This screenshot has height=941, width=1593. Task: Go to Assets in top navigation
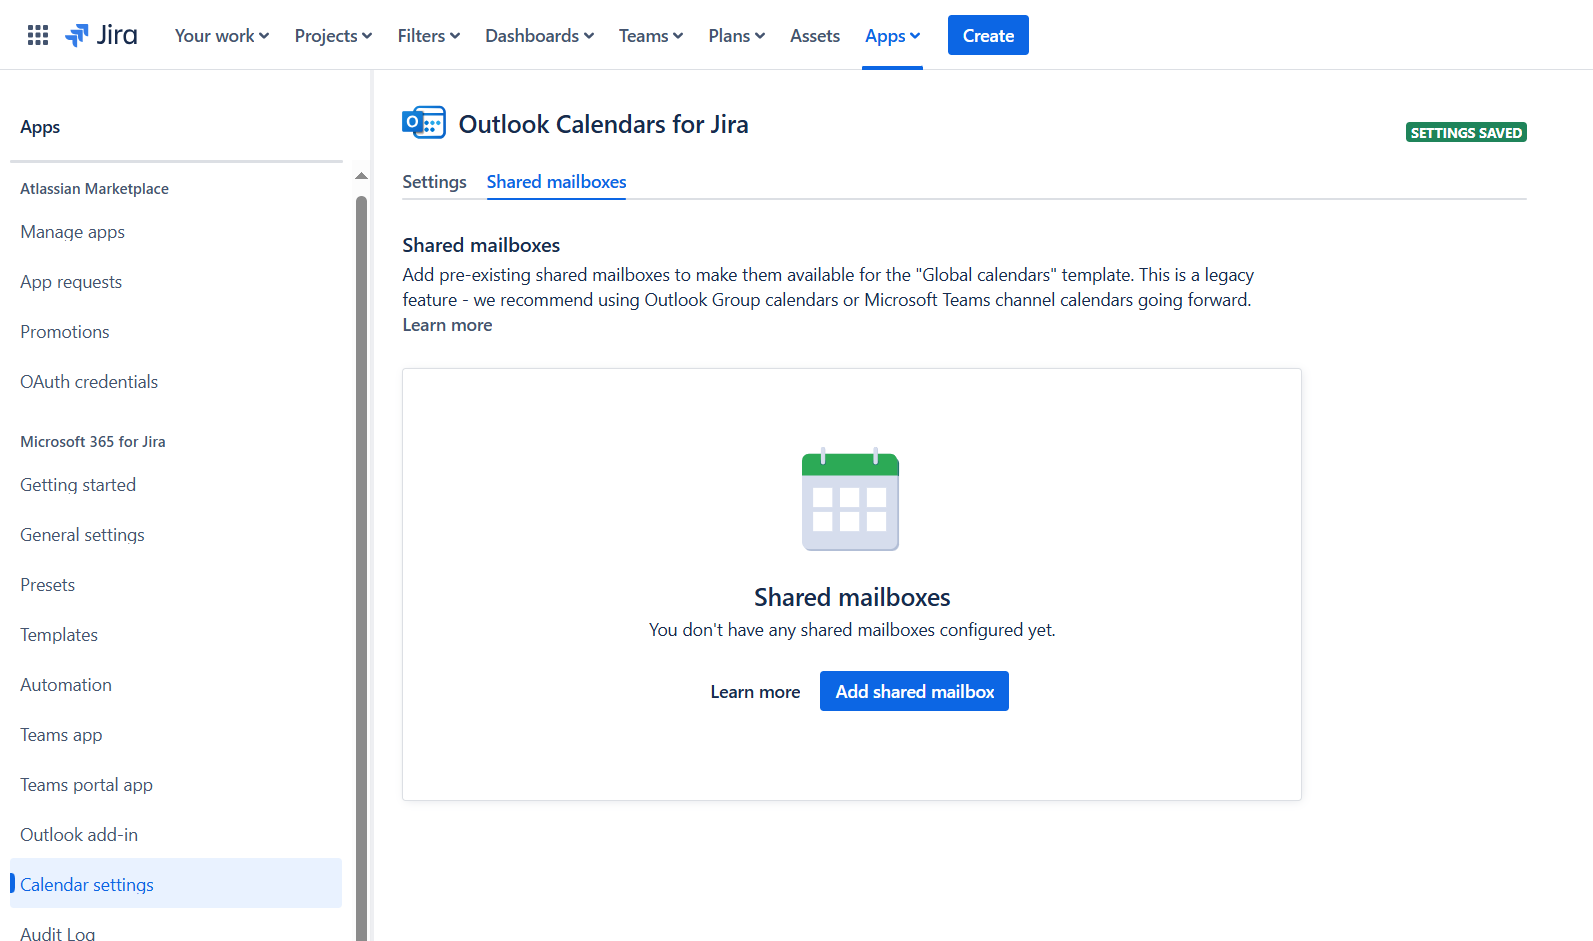pyautogui.click(x=814, y=36)
